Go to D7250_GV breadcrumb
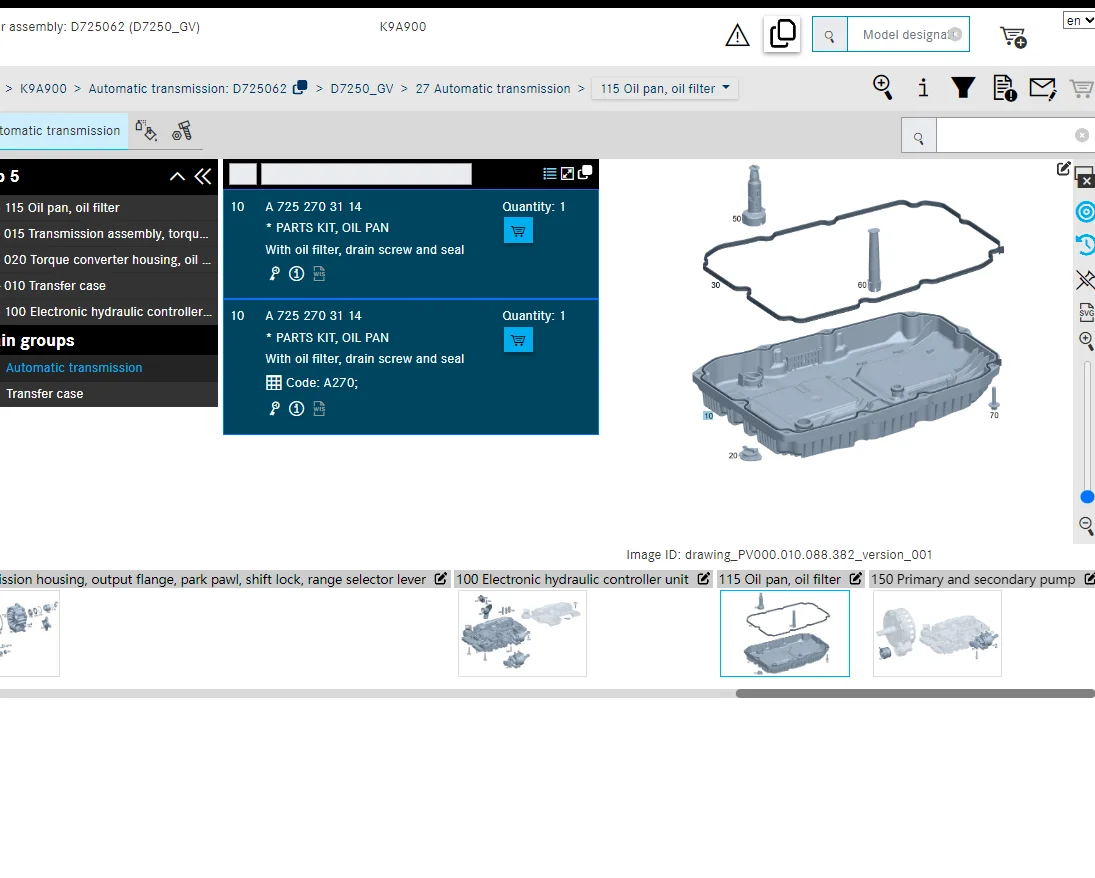This screenshot has height=878, width=1095. tap(362, 89)
